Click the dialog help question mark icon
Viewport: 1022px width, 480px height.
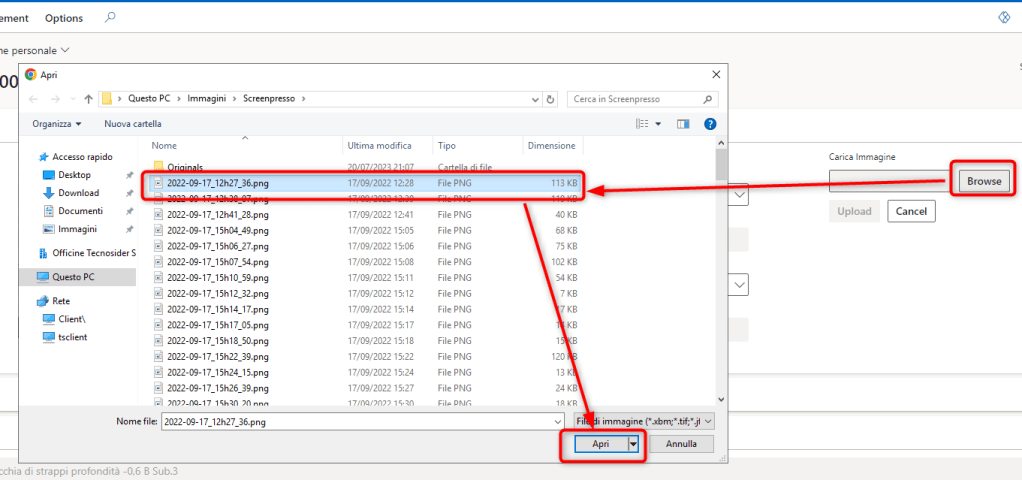[x=710, y=124]
